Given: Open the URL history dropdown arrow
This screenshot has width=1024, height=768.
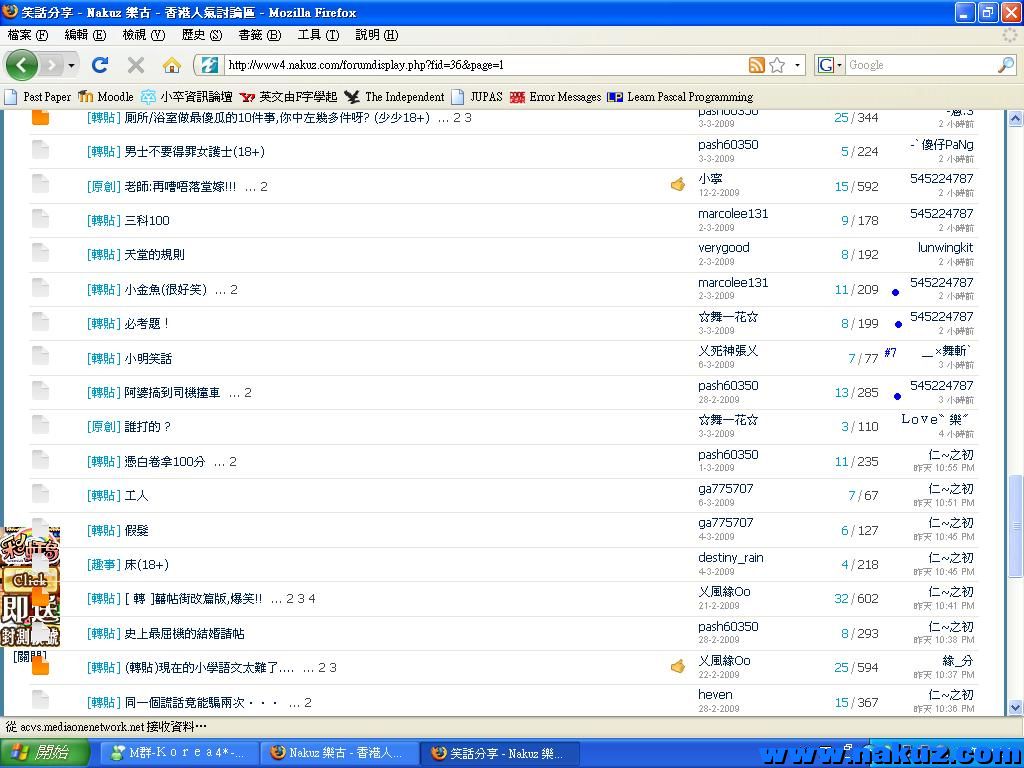Looking at the screenshot, I should coord(797,65).
